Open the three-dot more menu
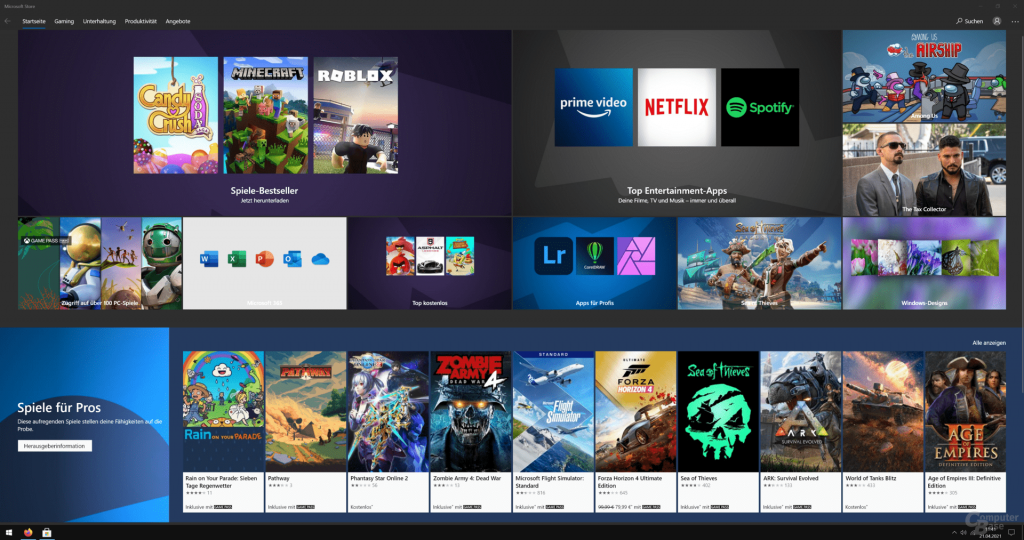The image size is (1024, 540). (x=1015, y=21)
